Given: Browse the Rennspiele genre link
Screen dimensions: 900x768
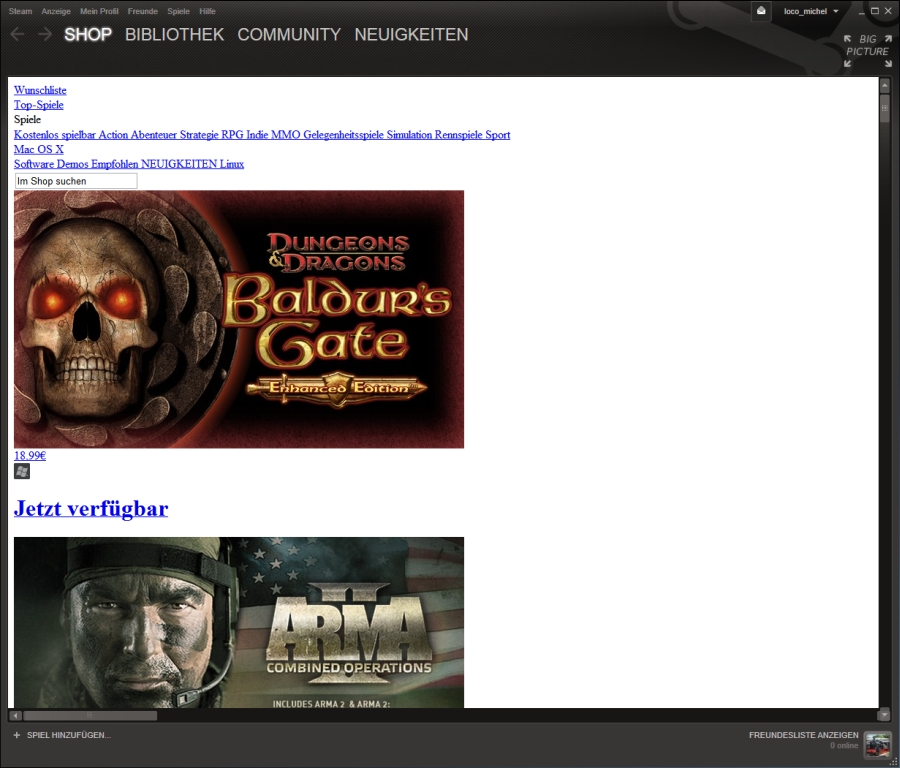Looking at the screenshot, I should pyautogui.click(x=459, y=135).
